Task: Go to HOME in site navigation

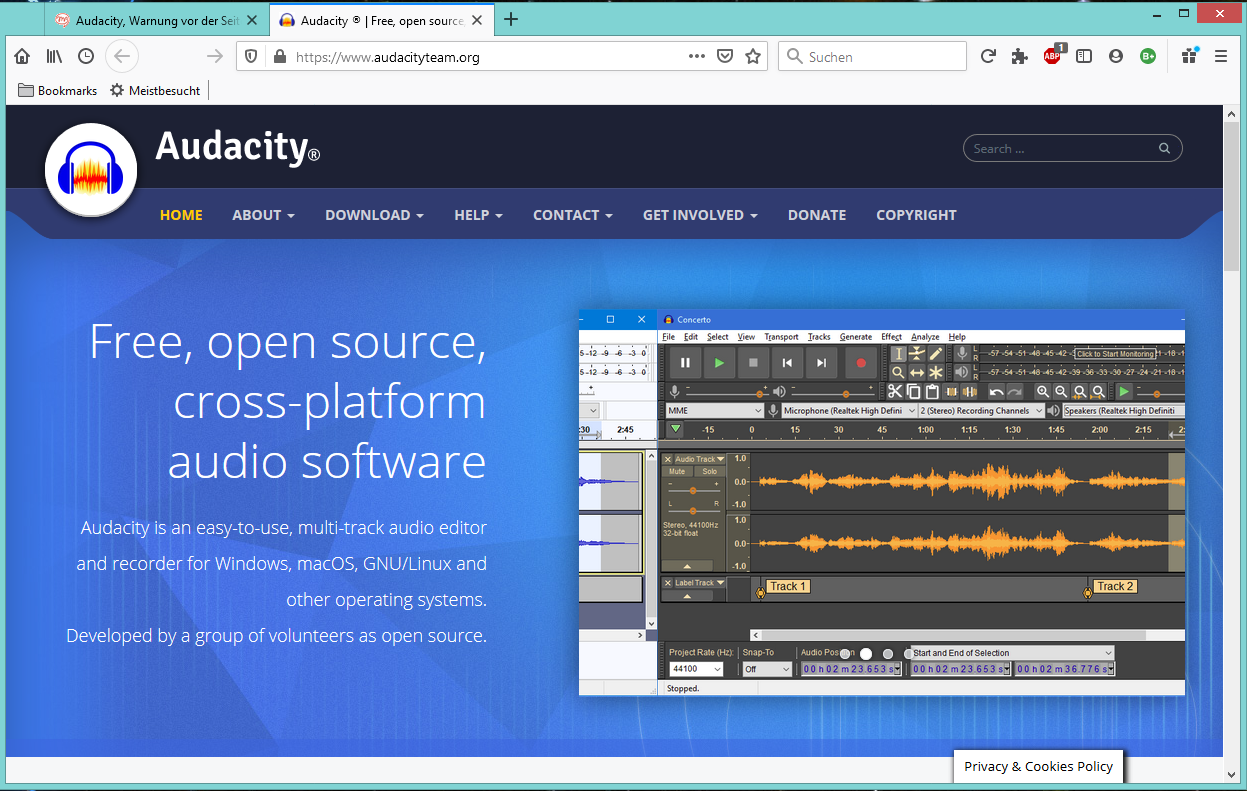Action: (181, 215)
